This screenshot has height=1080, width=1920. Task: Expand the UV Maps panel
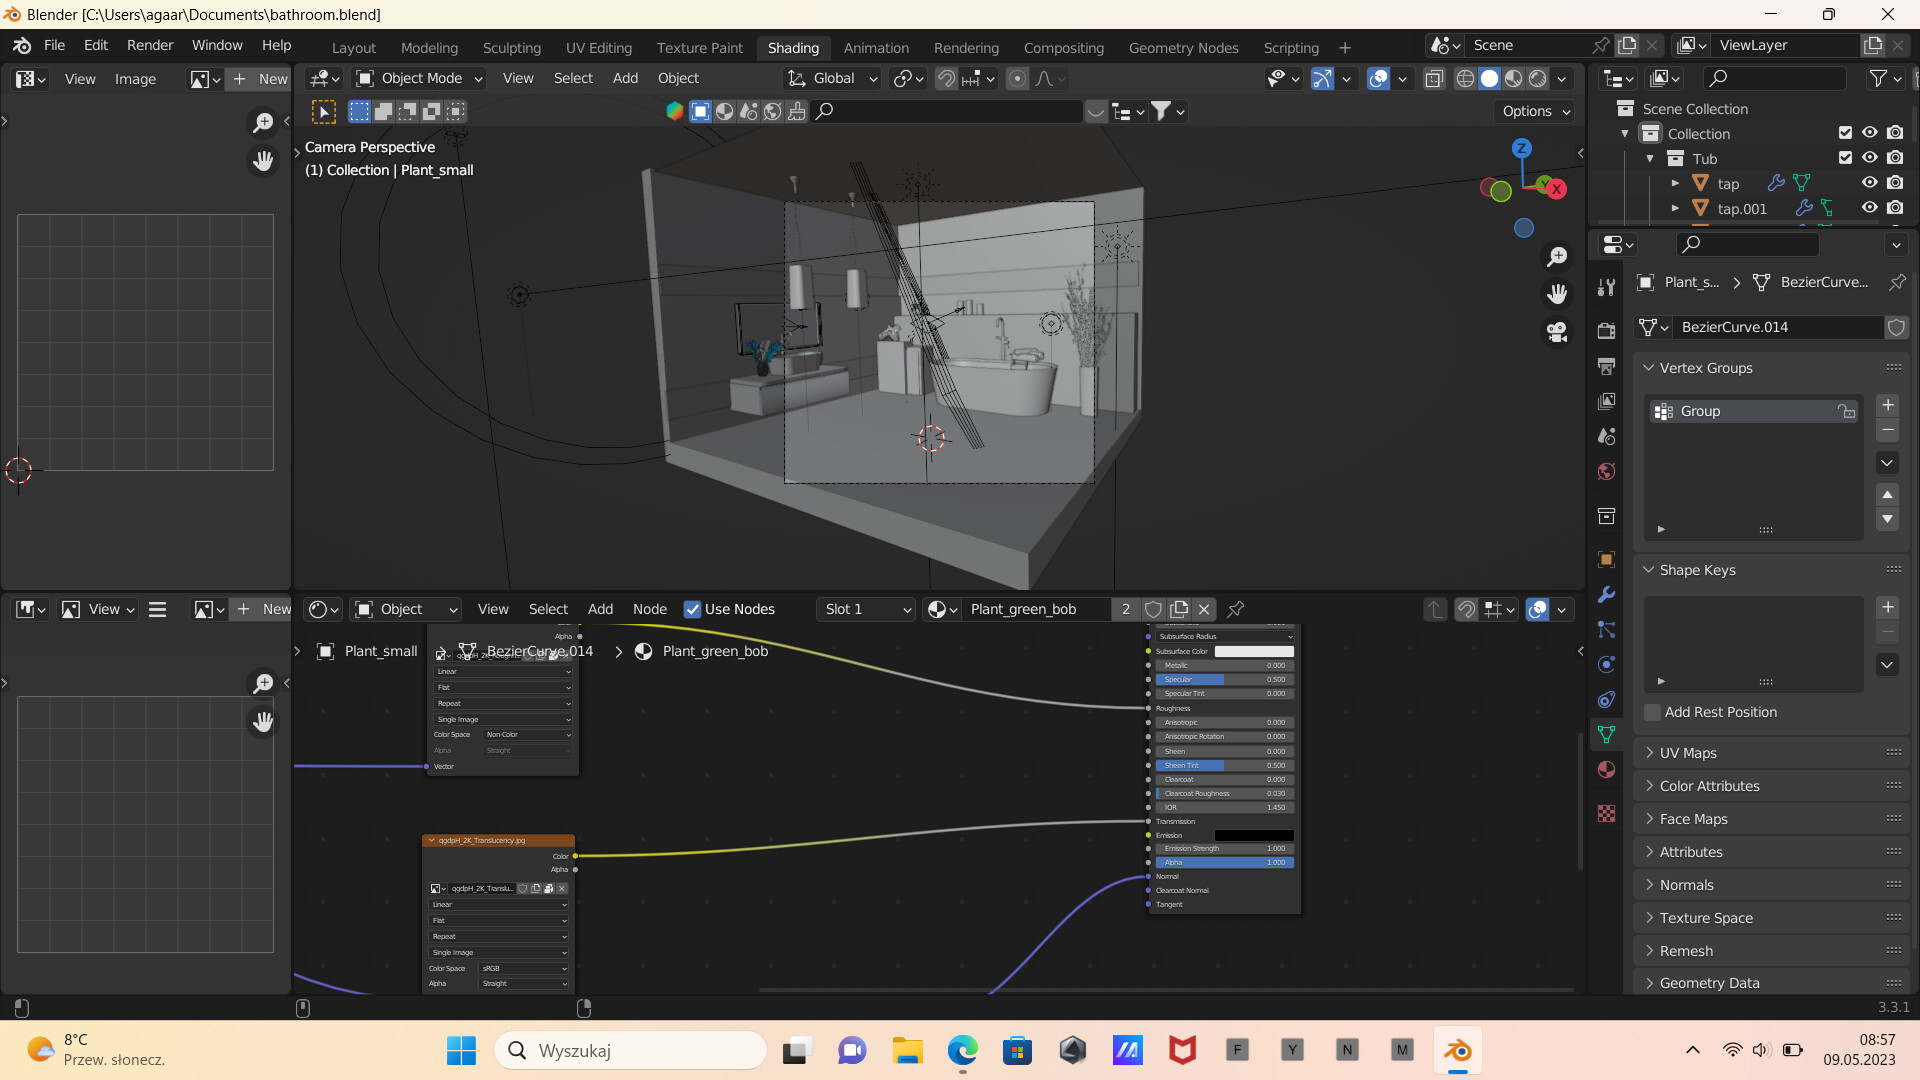1687,753
